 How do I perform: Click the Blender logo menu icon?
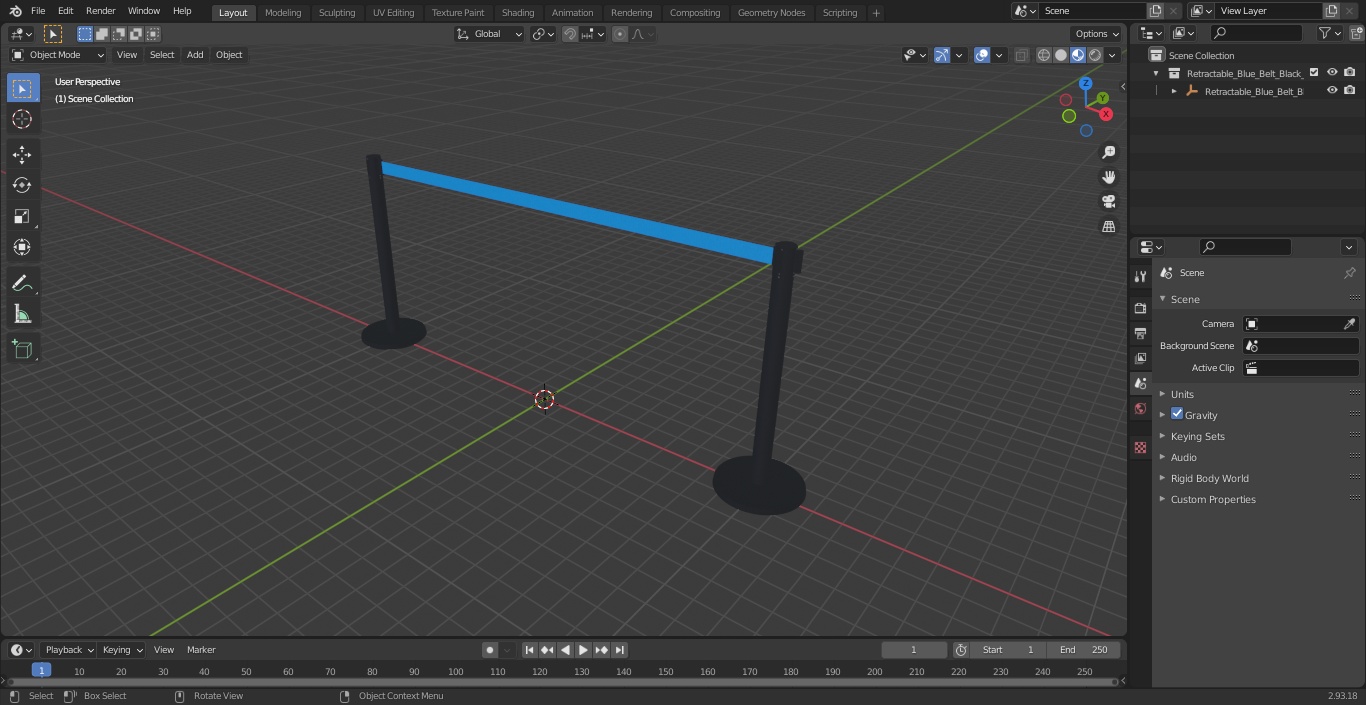pos(15,11)
